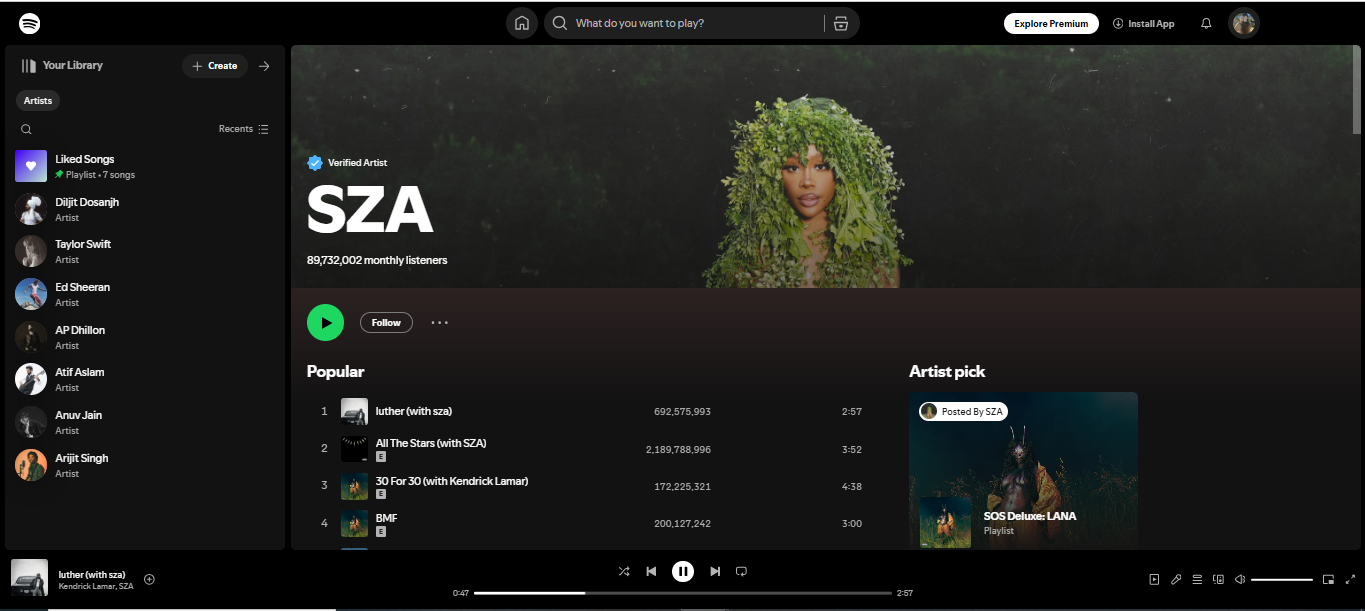
Task: Open the Miniplayer
Action: 1328,579
